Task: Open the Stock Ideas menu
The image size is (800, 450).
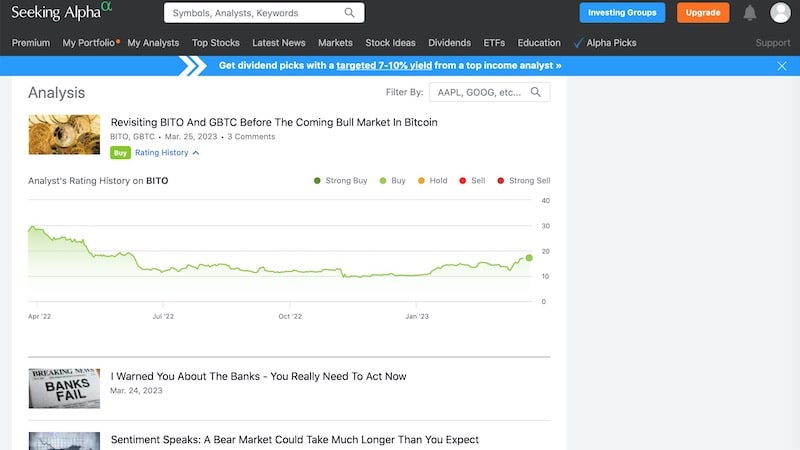Action: tap(390, 43)
